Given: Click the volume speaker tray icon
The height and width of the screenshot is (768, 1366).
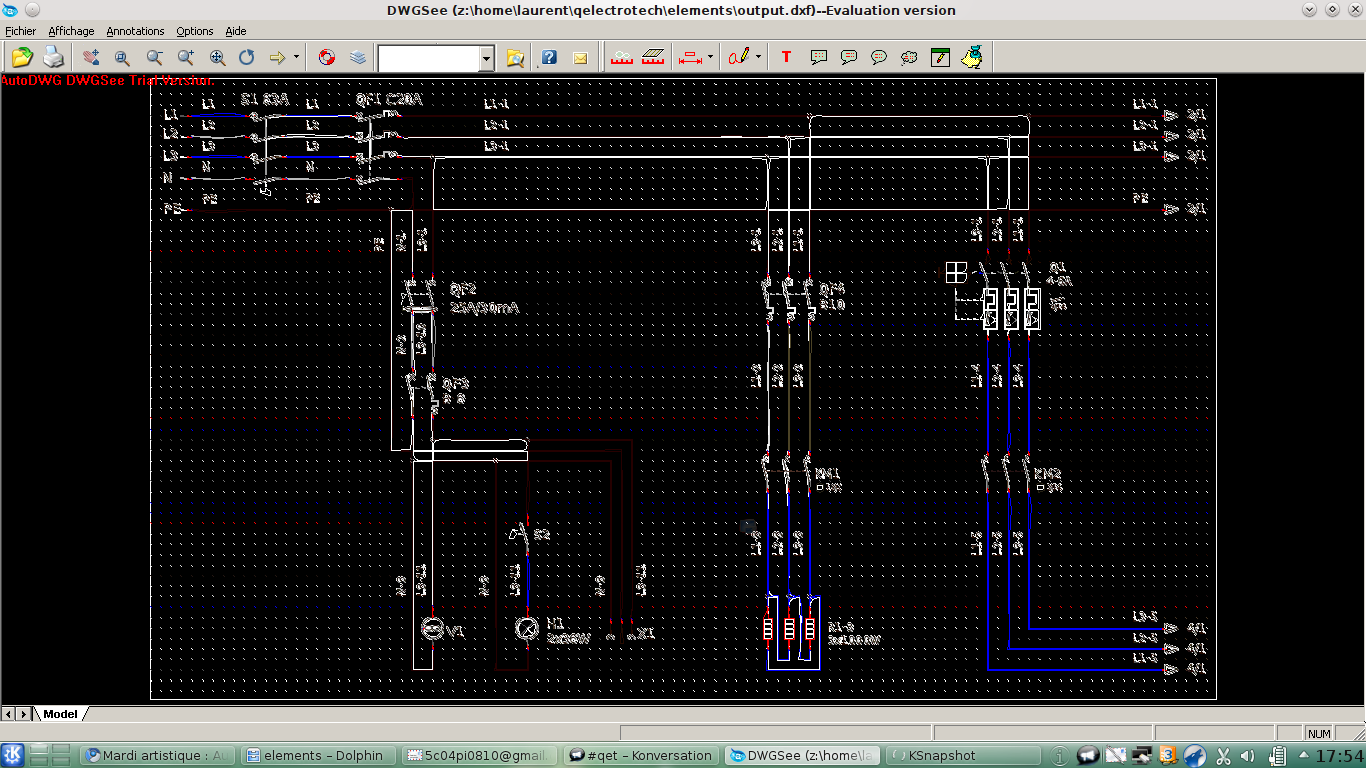Looking at the screenshot, I should (x=1246, y=756).
